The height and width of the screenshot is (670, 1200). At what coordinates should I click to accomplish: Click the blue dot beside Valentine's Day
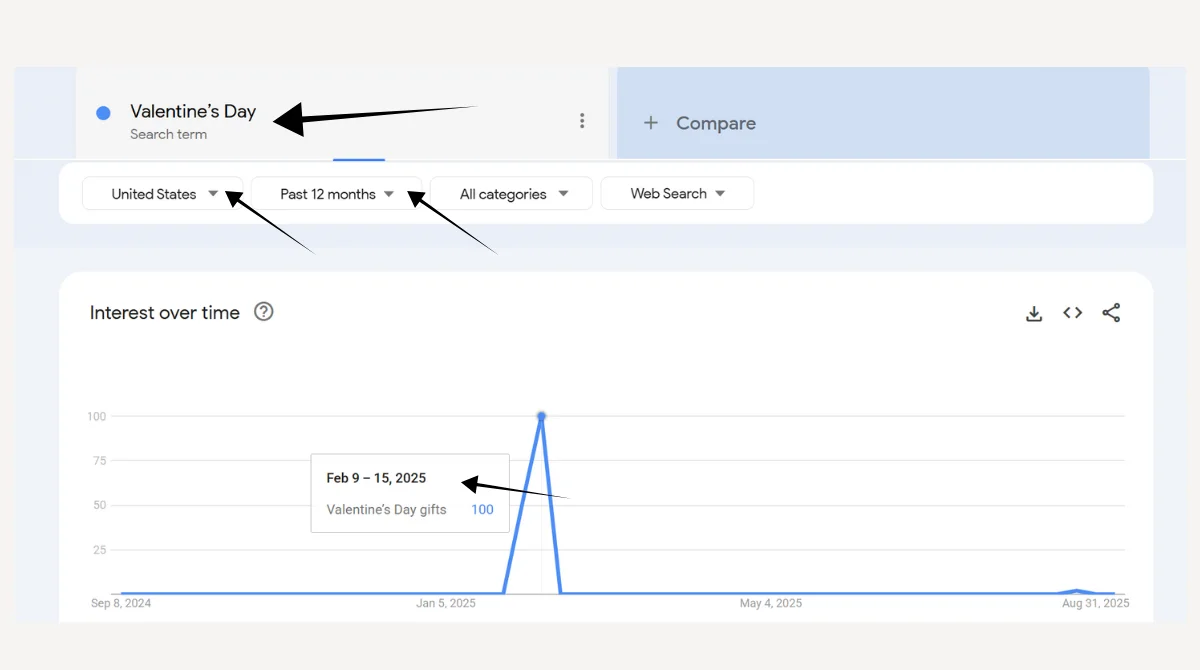click(x=103, y=113)
